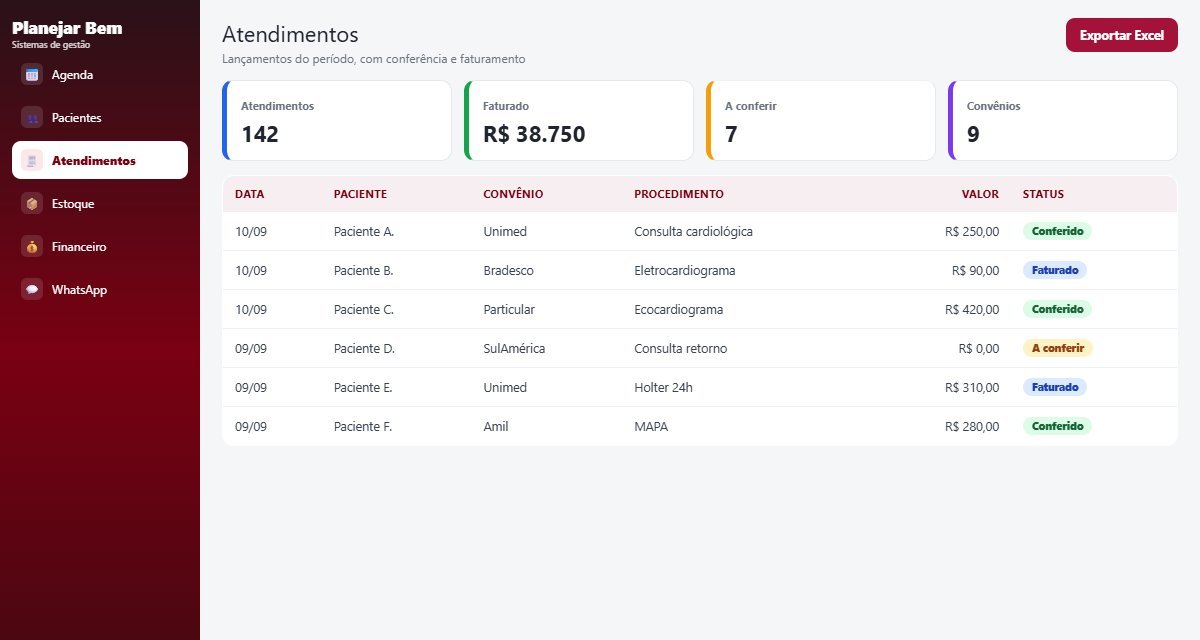Click the R$ 90,00 value

(x=975, y=270)
